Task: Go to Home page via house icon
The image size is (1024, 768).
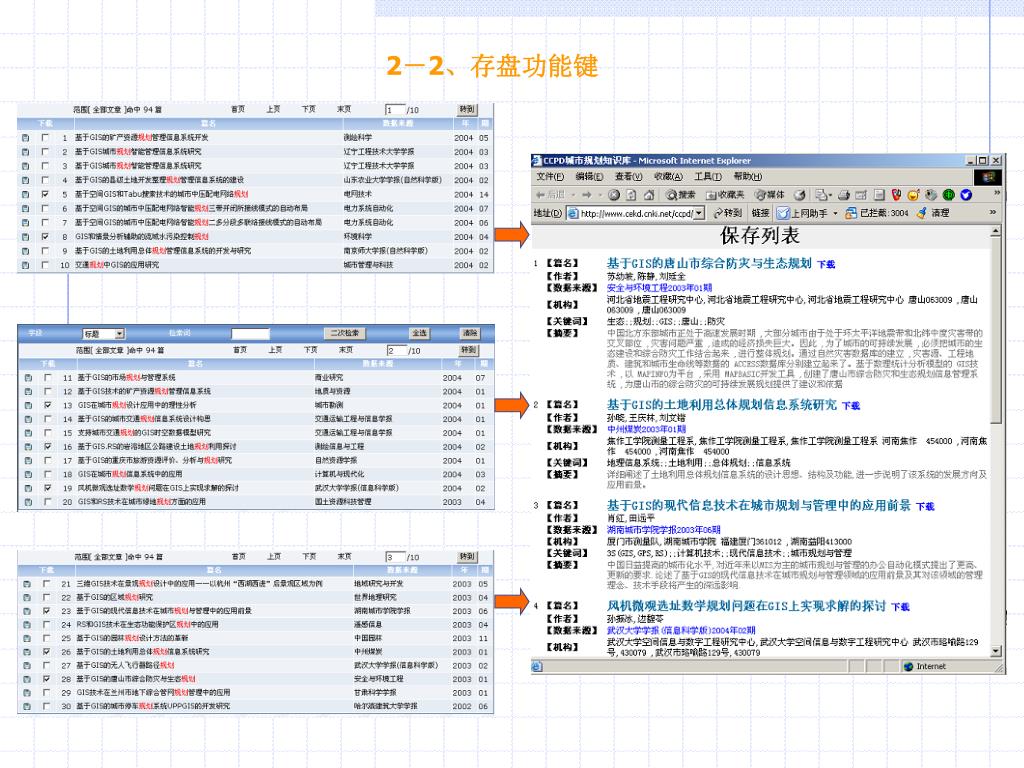Action: pyautogui.click(x=649, y=195)
